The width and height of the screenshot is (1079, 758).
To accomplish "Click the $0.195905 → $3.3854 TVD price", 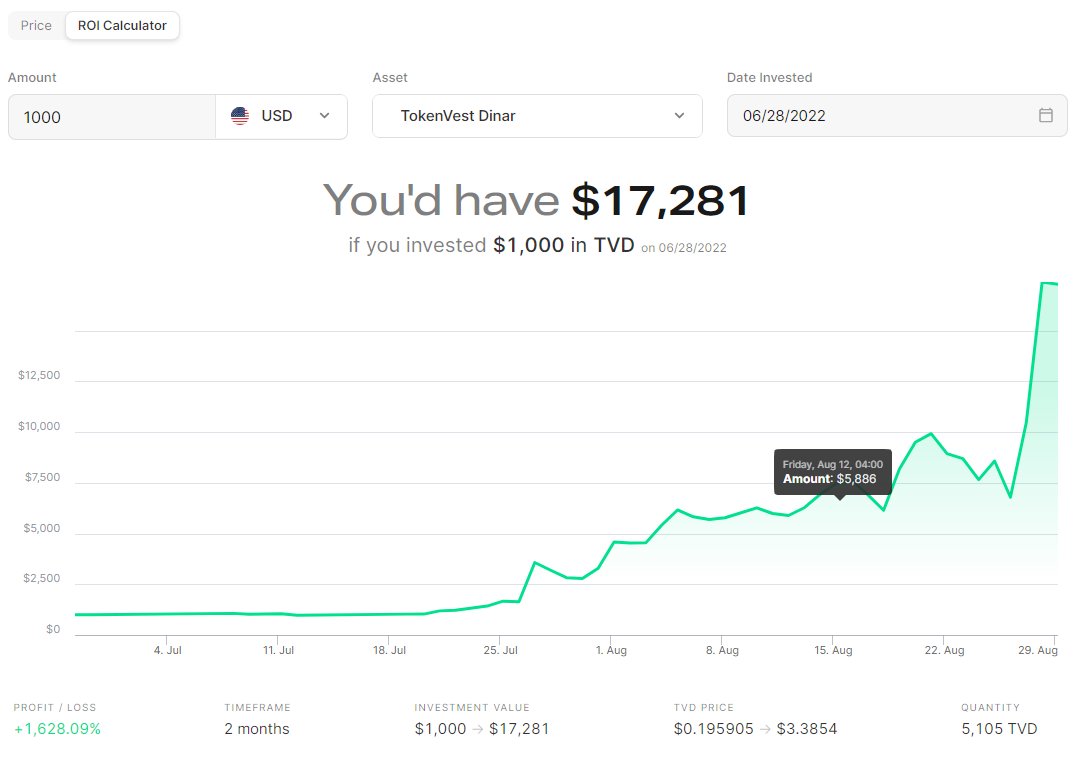I will point(756,729).
